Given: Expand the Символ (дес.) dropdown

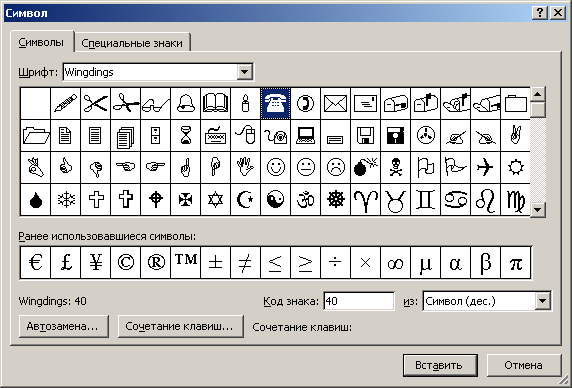Looking at the screenshot, I should (x=542, y=301).
